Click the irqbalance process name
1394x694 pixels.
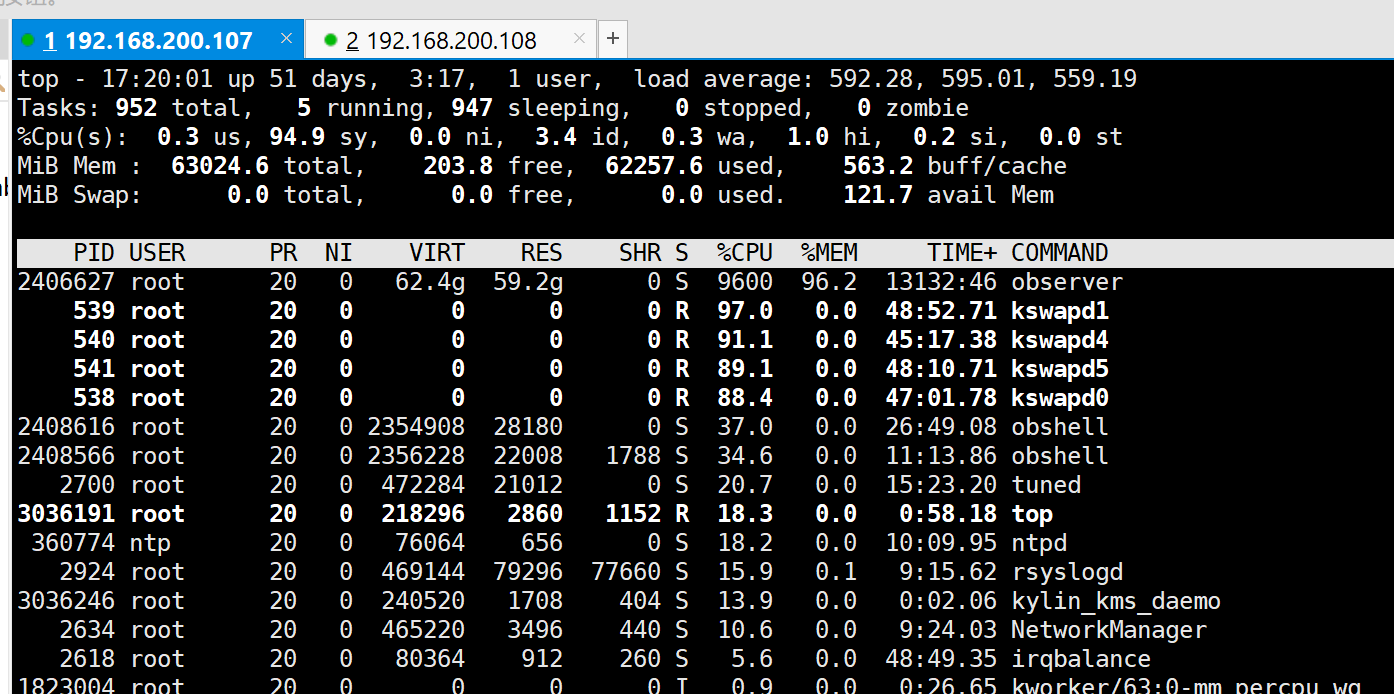coord(1080,659)
